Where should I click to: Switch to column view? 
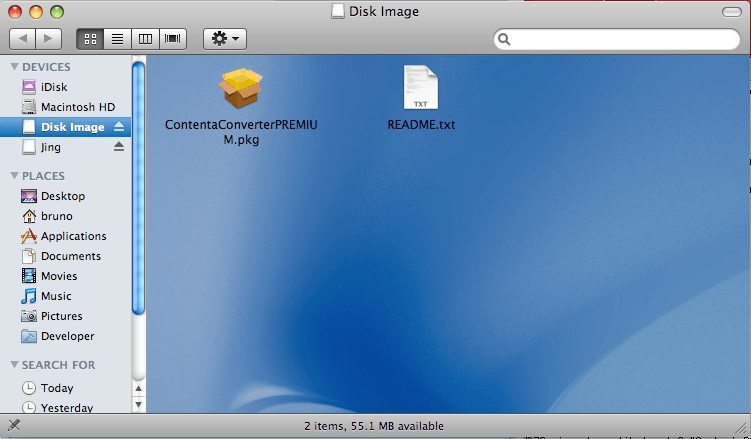(145, 39)
